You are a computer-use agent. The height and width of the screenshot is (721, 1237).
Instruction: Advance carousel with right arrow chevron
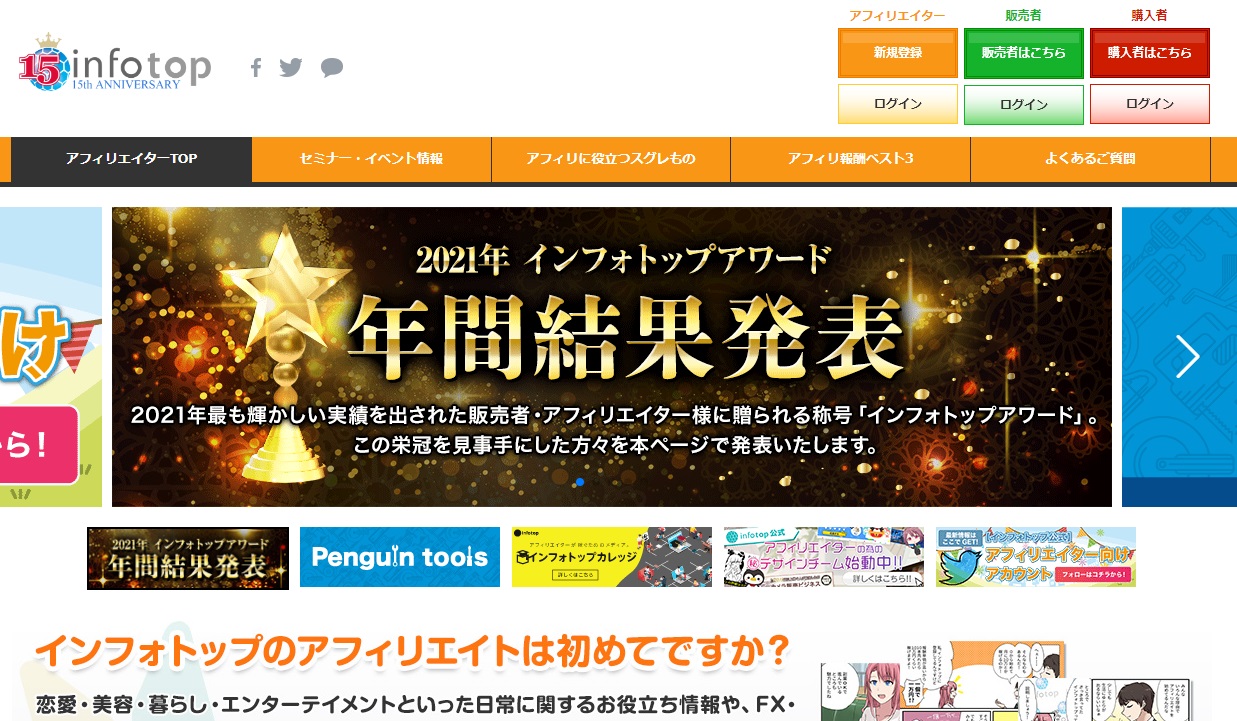click(1187, 357)
